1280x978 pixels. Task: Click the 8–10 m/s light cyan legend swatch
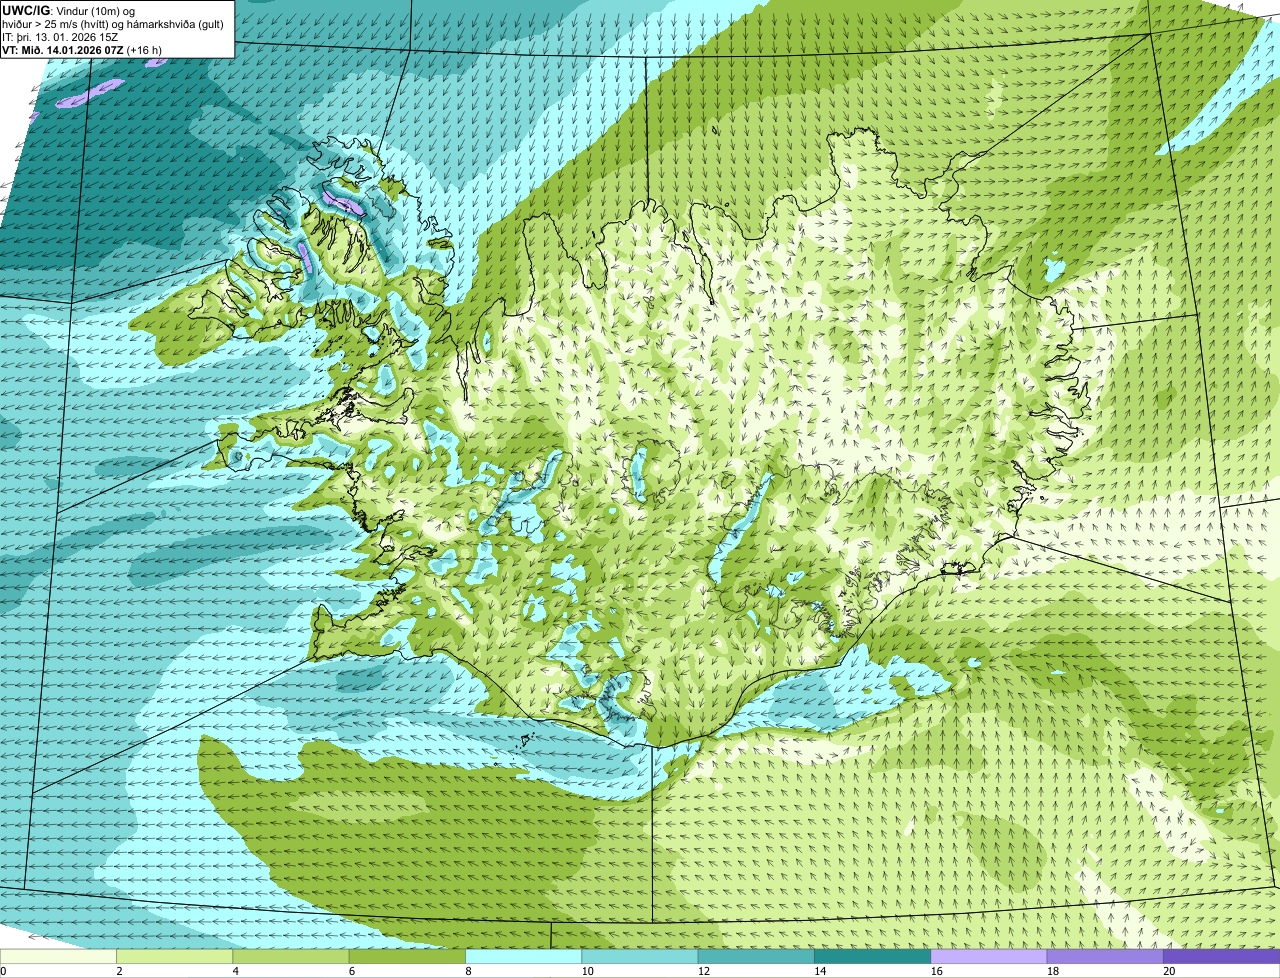pos(523,957)
